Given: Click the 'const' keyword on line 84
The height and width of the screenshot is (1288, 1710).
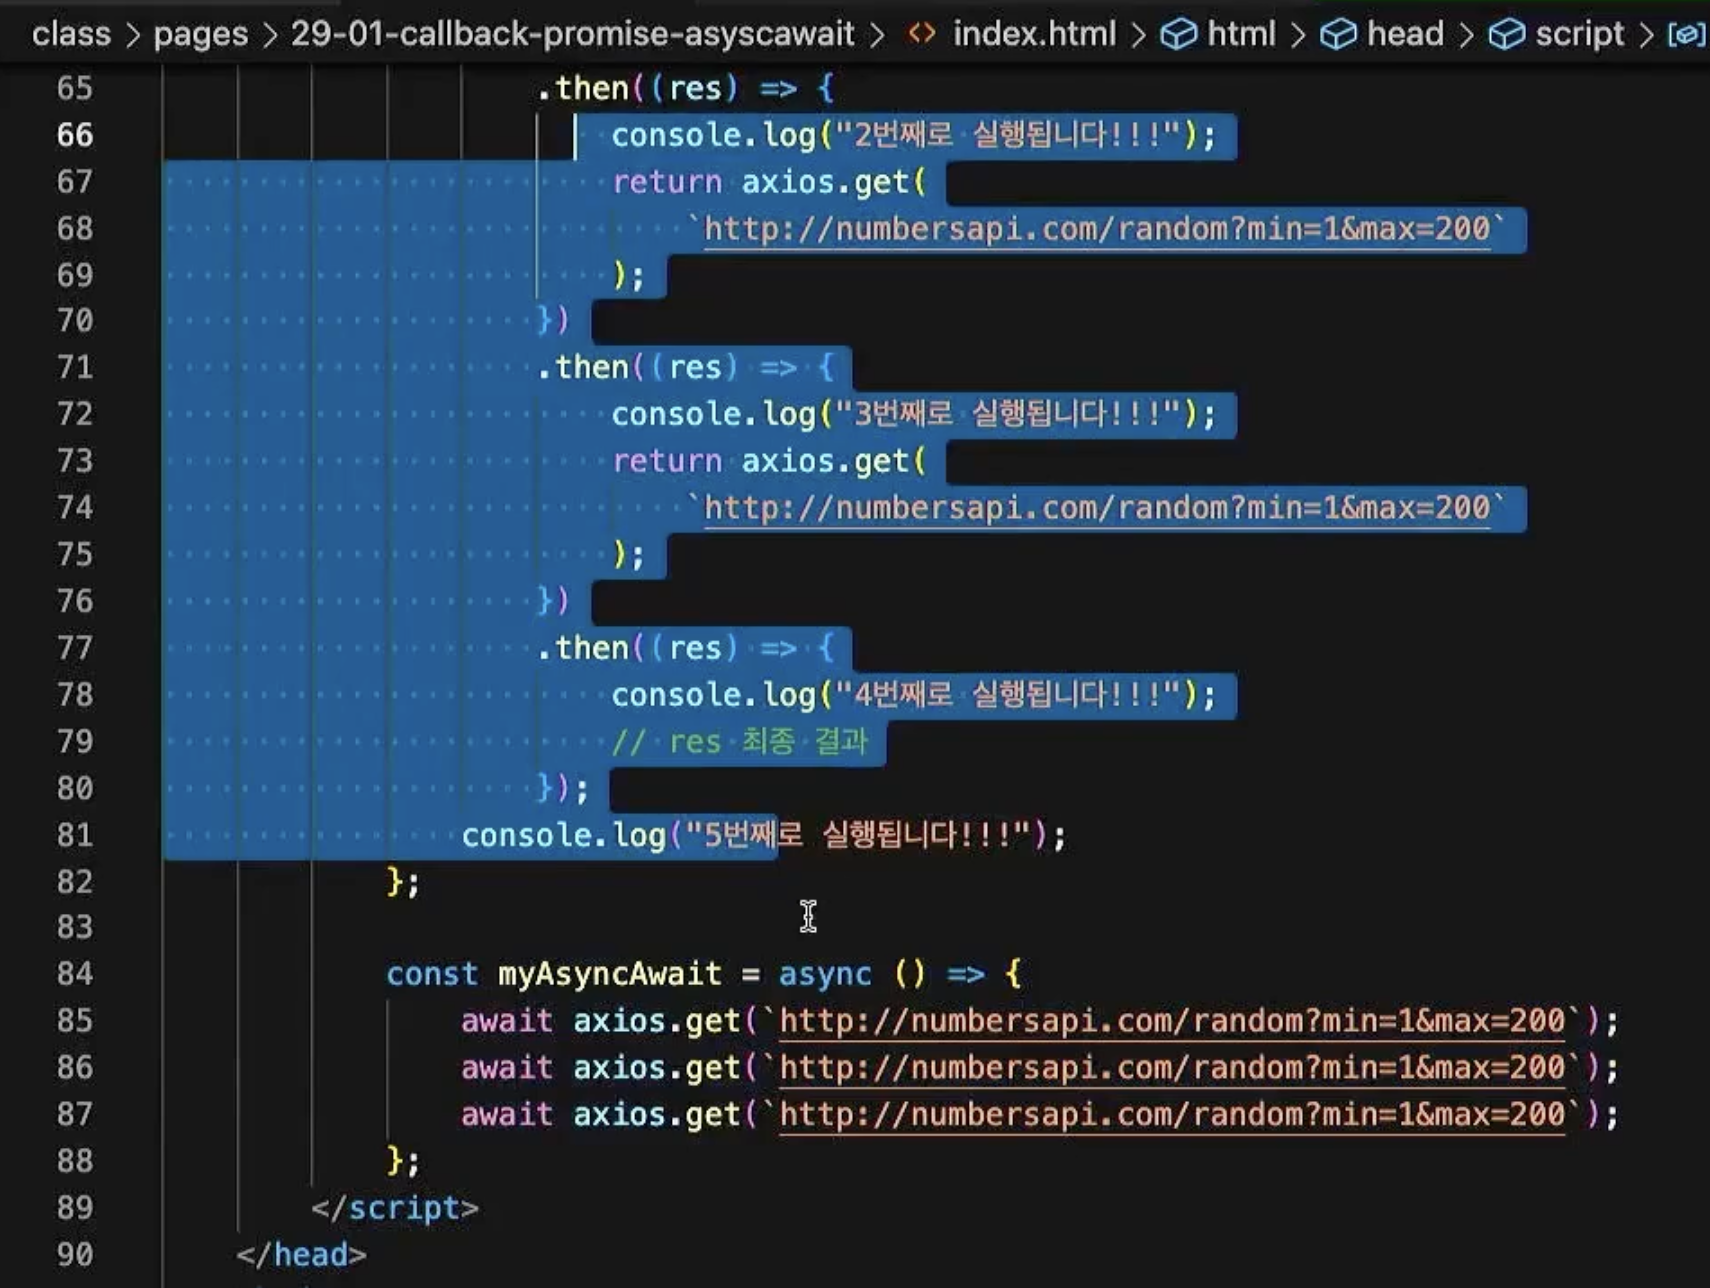Looking at the screenshot, I should pyautogui.click(x=432, y=974).
